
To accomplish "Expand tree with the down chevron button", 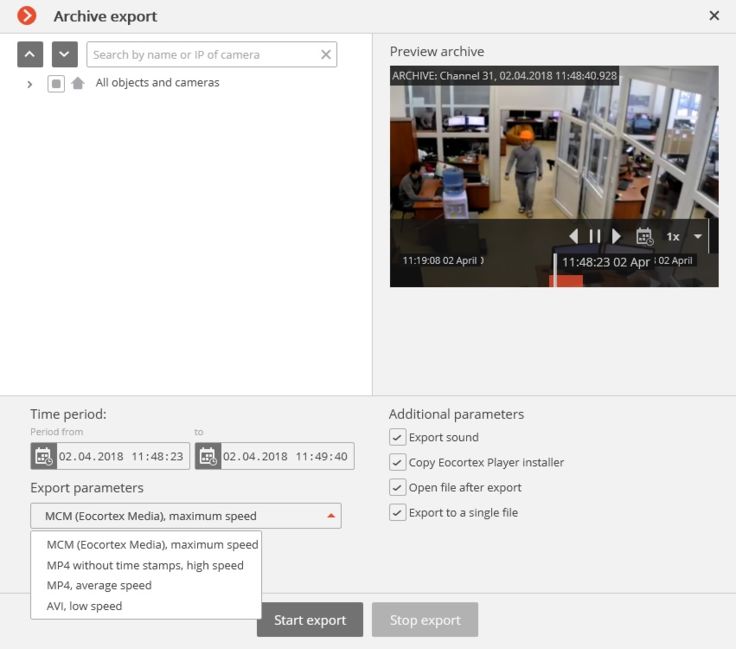I will point(65,54).
